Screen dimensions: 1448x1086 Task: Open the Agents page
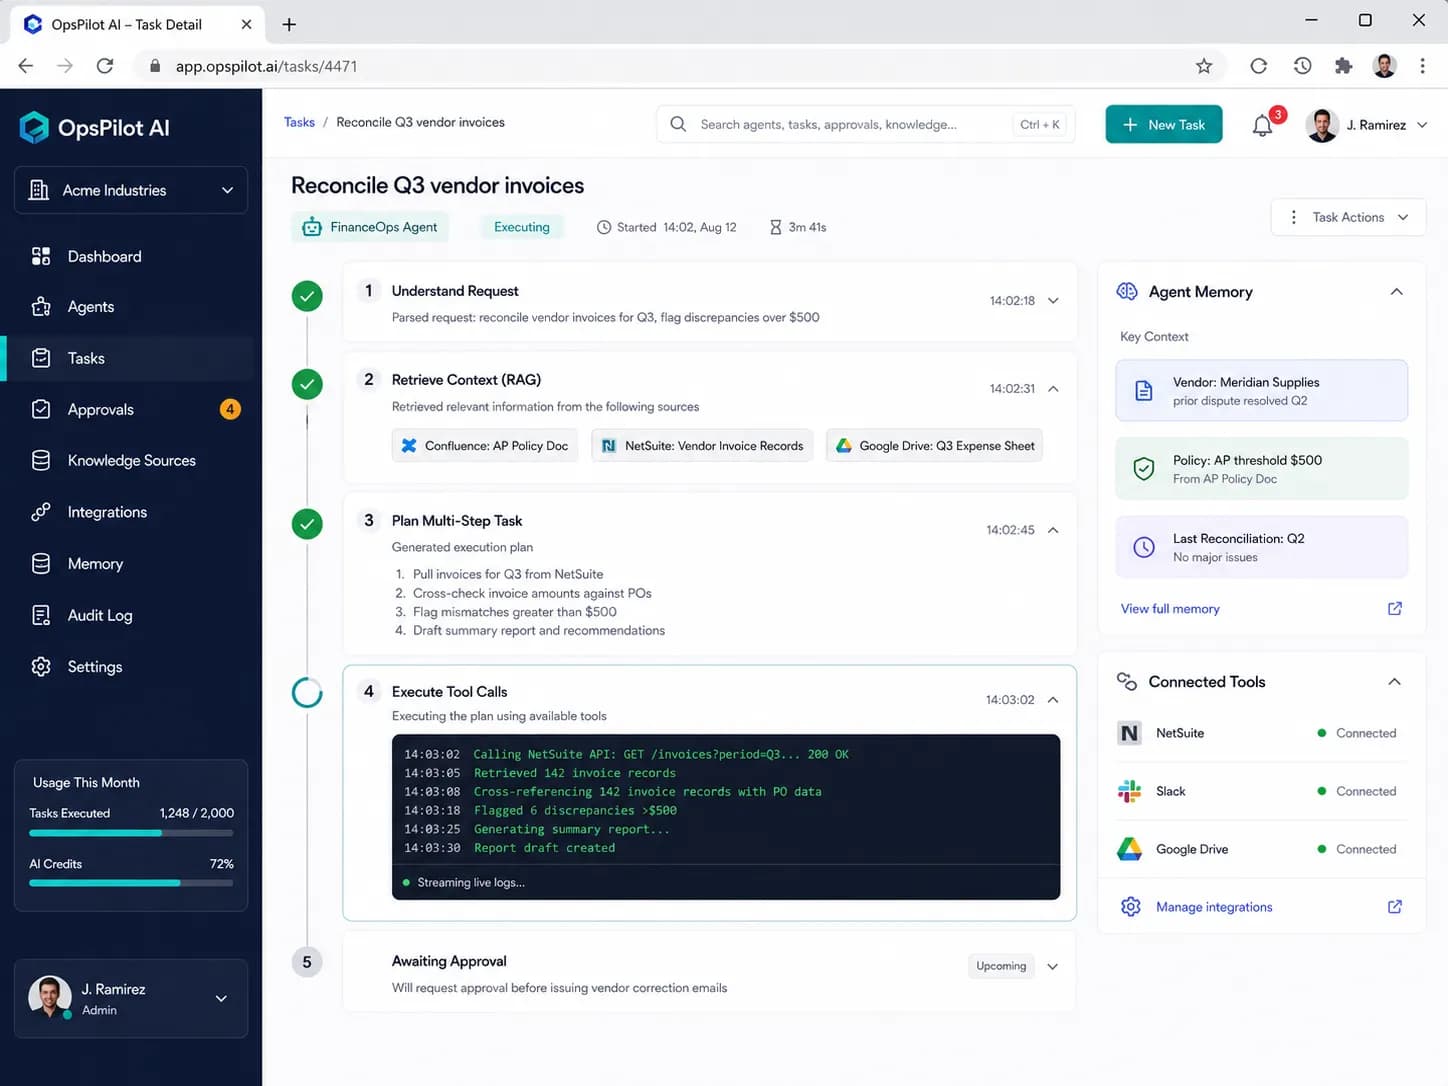click(131, 307)
